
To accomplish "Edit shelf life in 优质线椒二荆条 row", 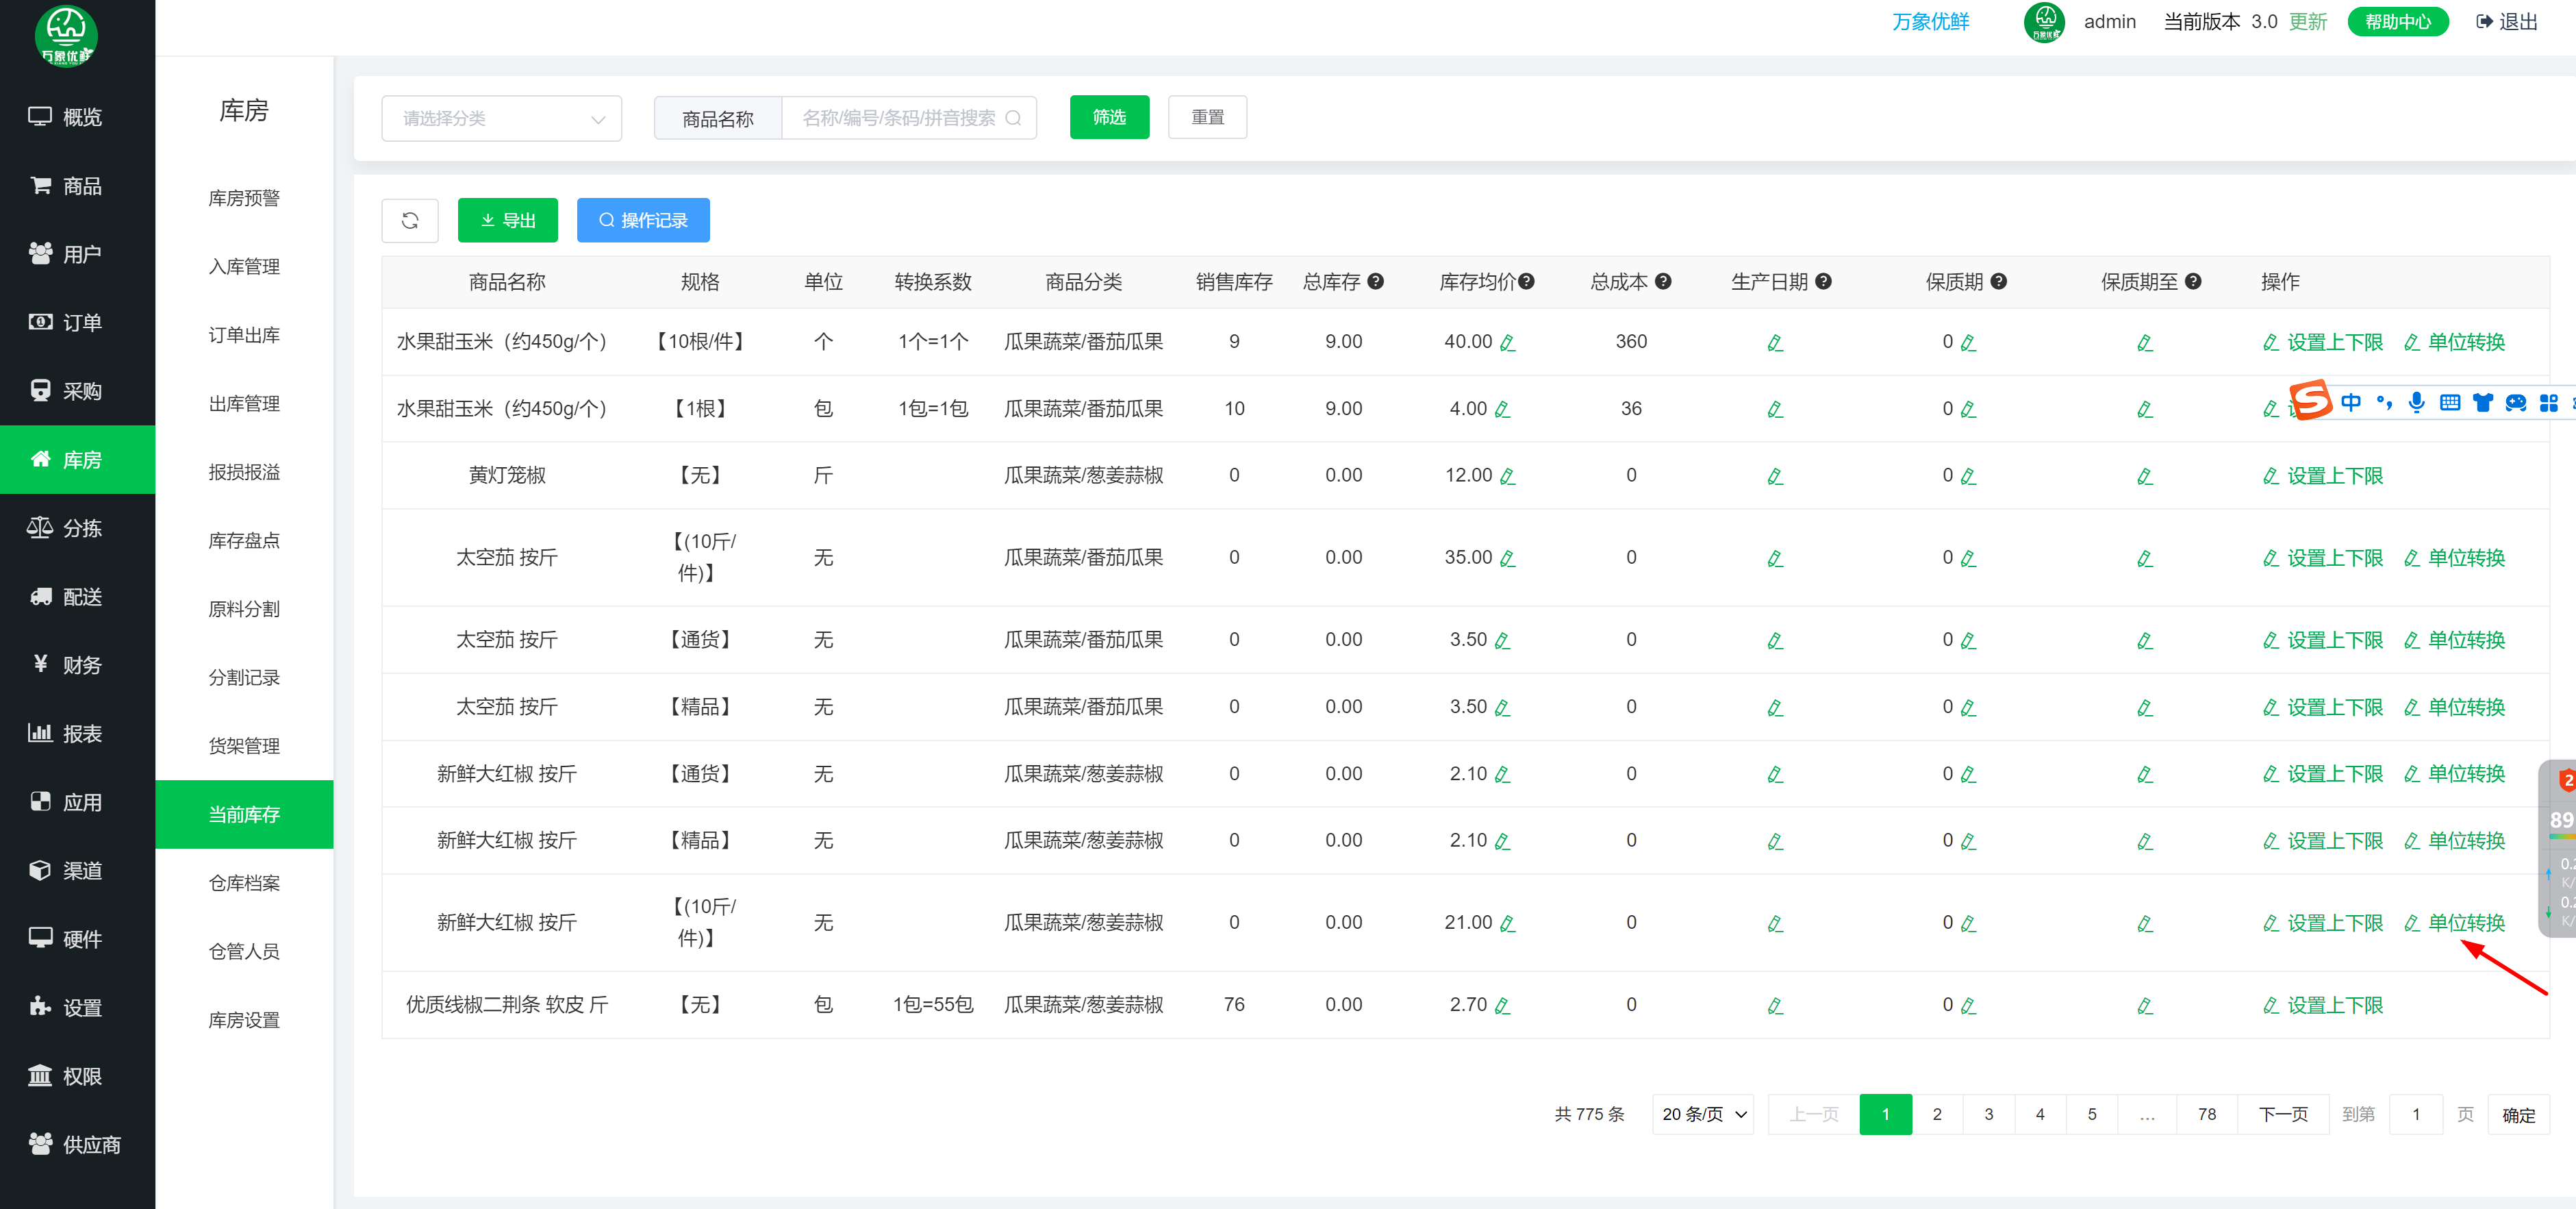I will tap(1968, 1006).
